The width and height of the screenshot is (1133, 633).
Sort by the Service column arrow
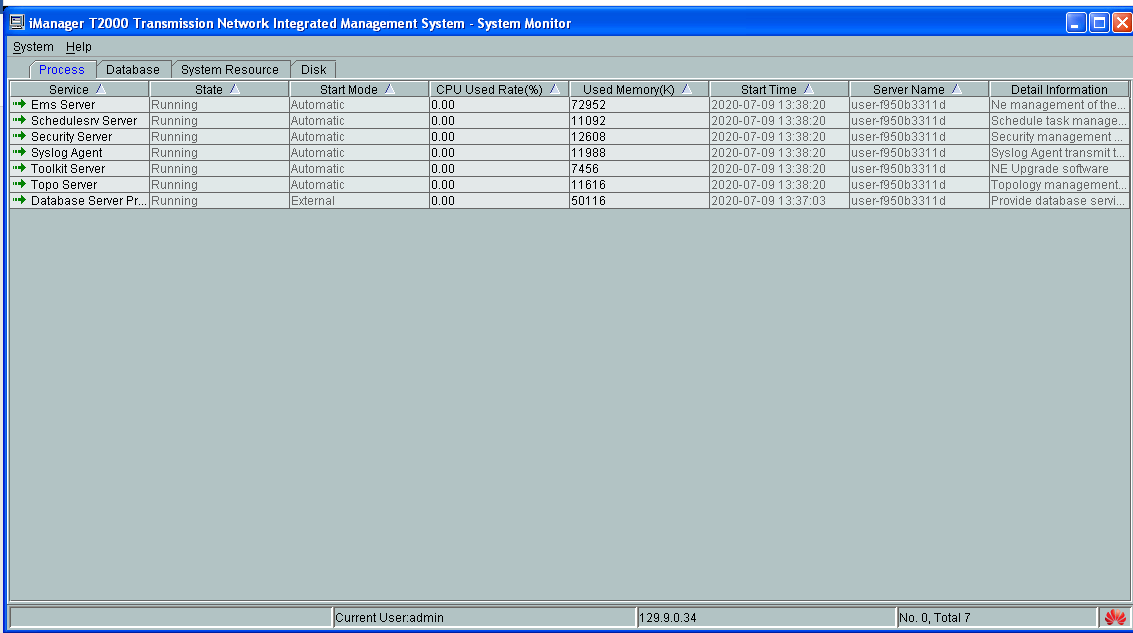(100, 89)
